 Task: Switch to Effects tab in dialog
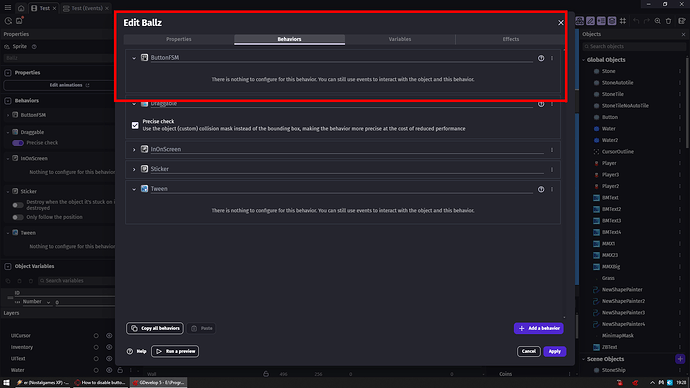click(x=510, y=39)
